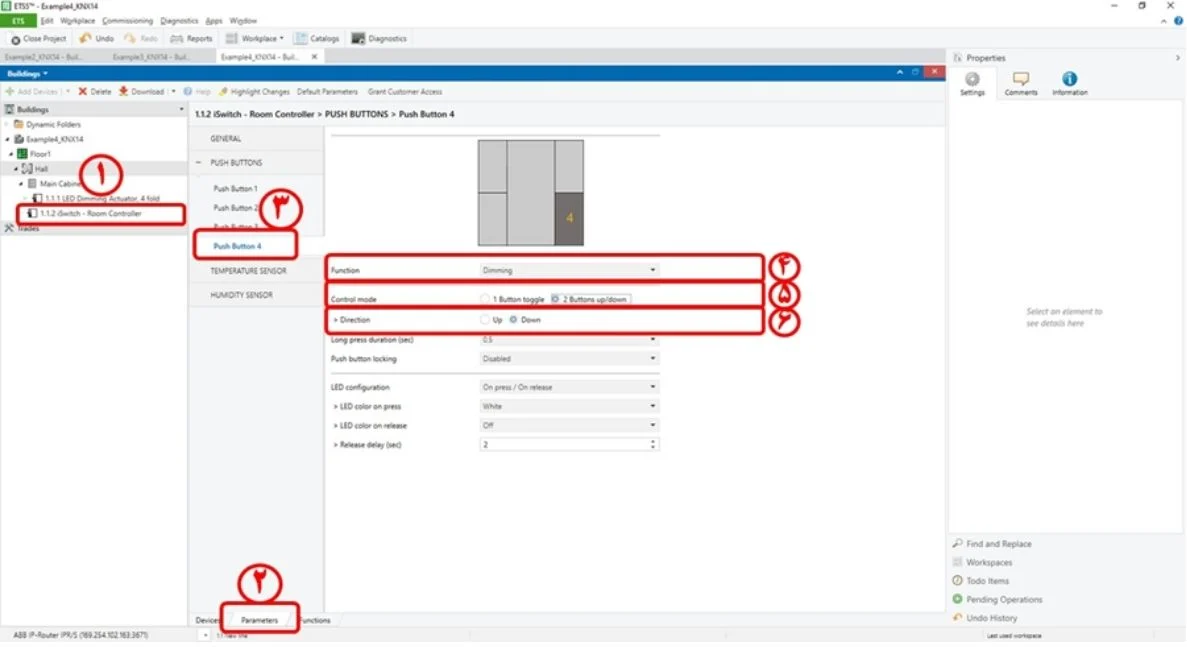
Task: Open Diagnostics from the toolbar icon
Action: 358,38
